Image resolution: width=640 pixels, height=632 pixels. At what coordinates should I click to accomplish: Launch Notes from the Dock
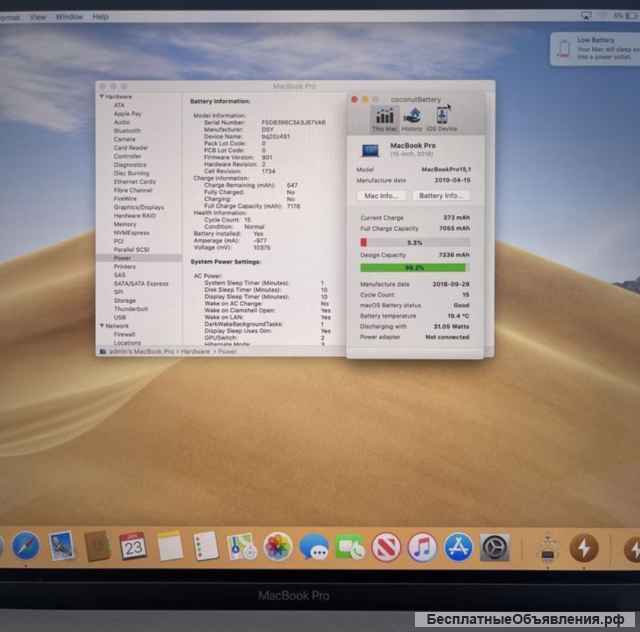point(170,546)
